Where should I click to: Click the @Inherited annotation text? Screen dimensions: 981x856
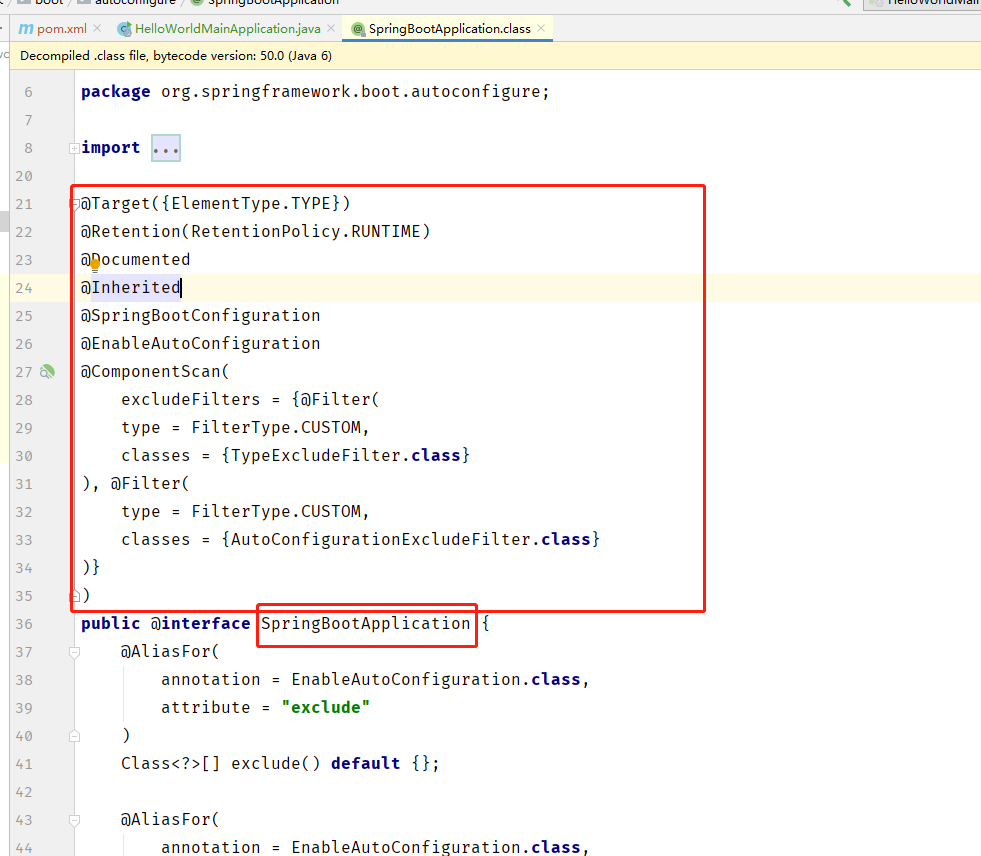pos(131,288)
